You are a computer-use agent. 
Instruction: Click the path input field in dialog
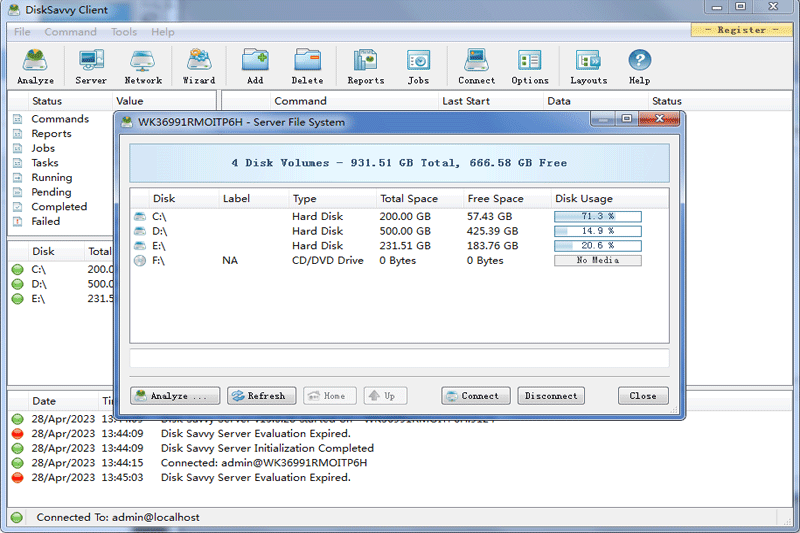tap(399, 358)
